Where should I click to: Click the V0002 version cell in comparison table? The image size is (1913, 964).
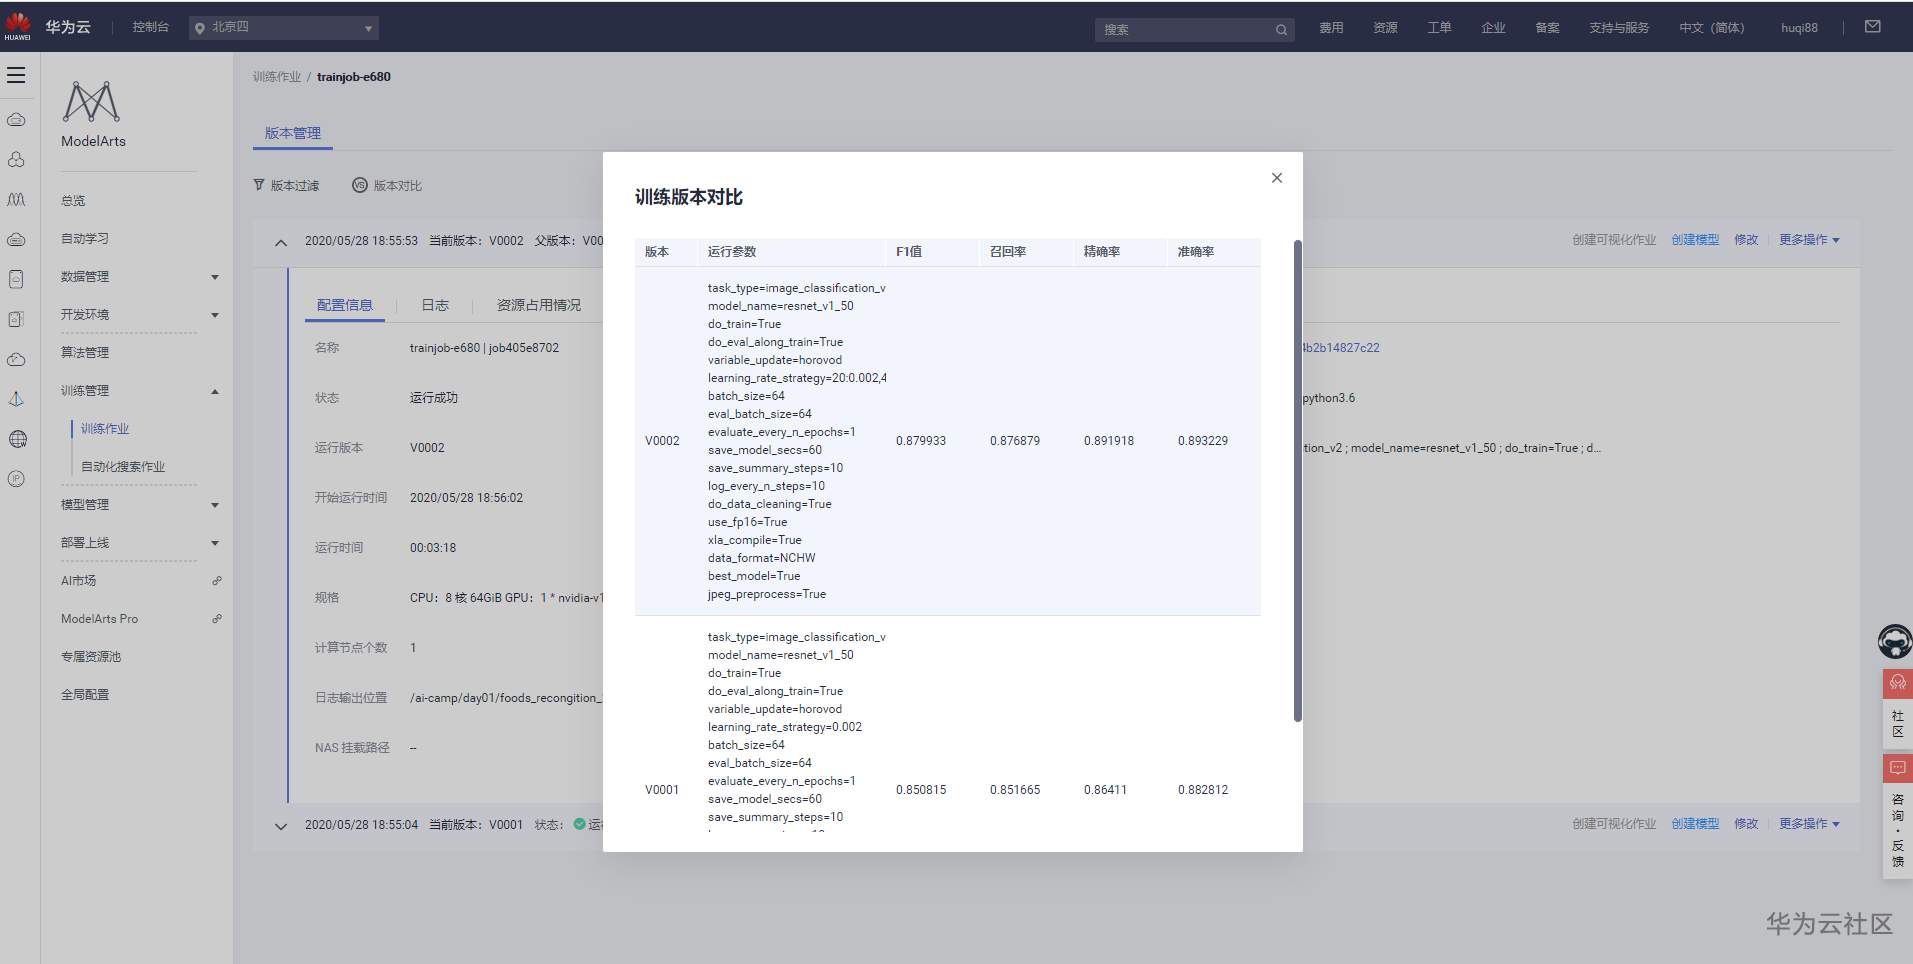point(662,441)
